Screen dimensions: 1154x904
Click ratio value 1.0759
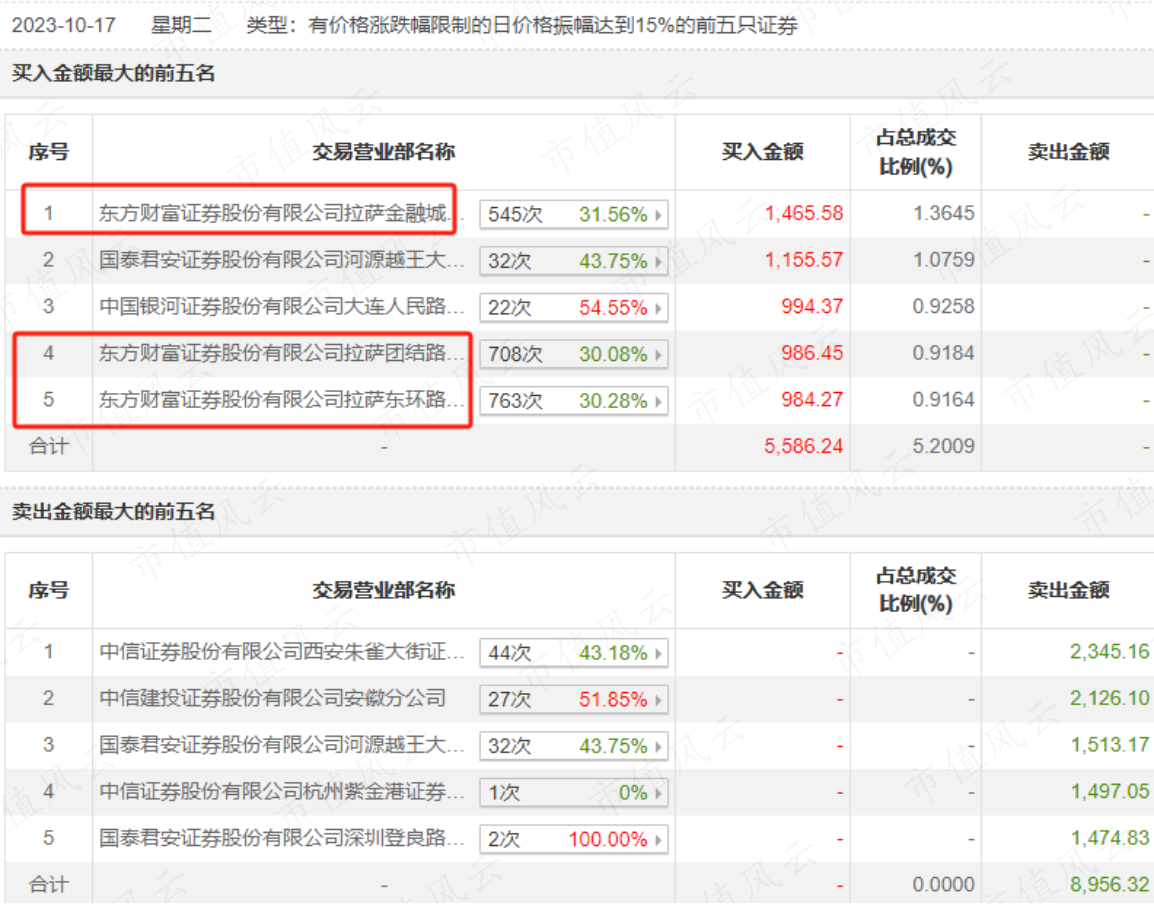tap(944, 260)
